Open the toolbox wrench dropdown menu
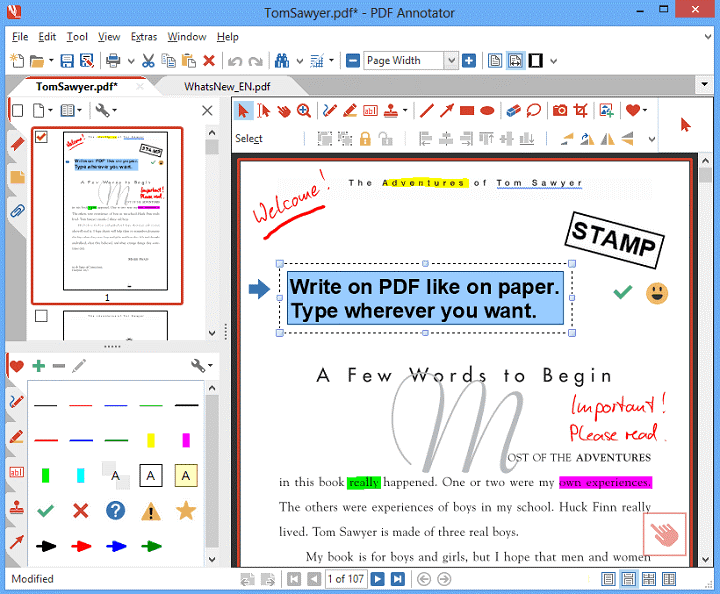 [202, 366]
